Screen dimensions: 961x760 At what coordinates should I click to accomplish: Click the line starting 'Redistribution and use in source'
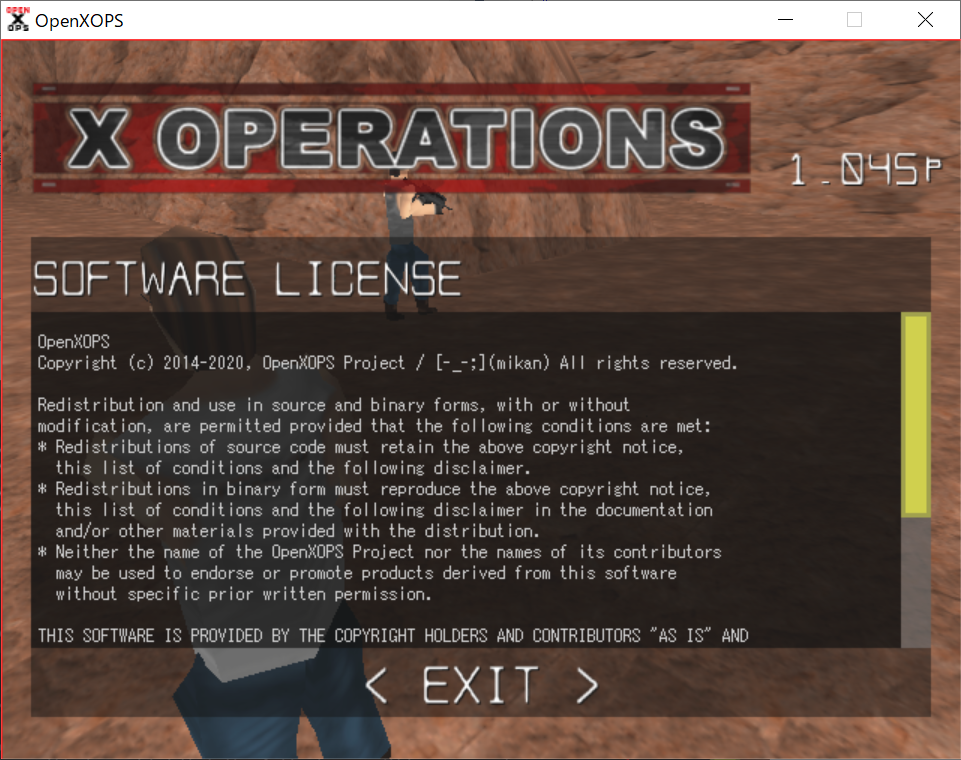(x=333, y=405)
